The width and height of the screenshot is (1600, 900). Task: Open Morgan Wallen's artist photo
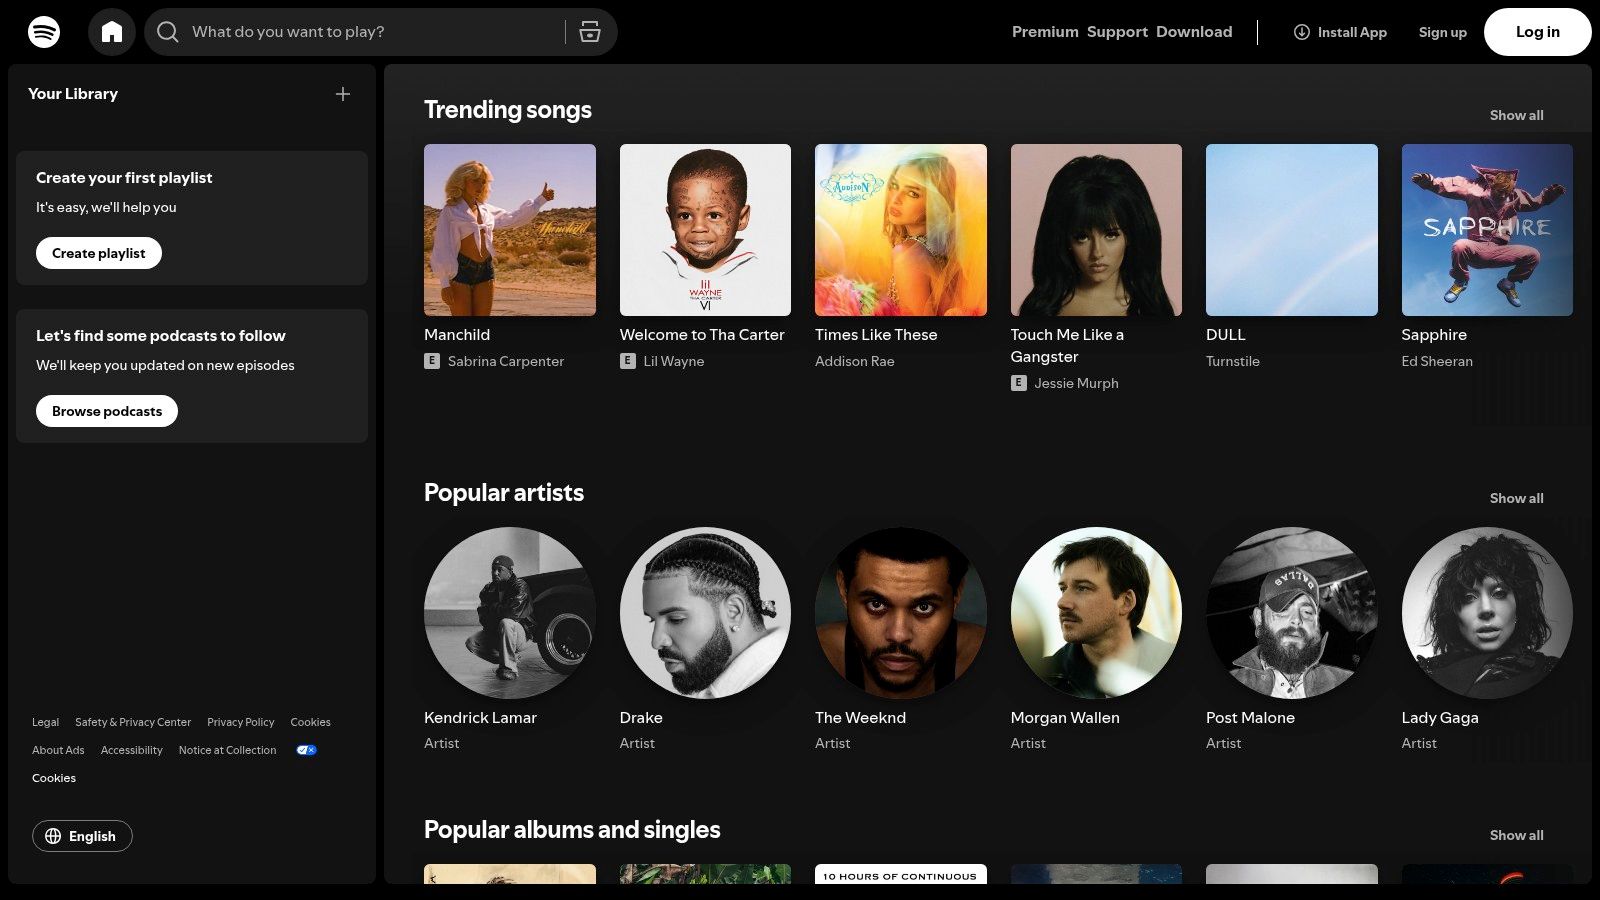click(1096, 613)
